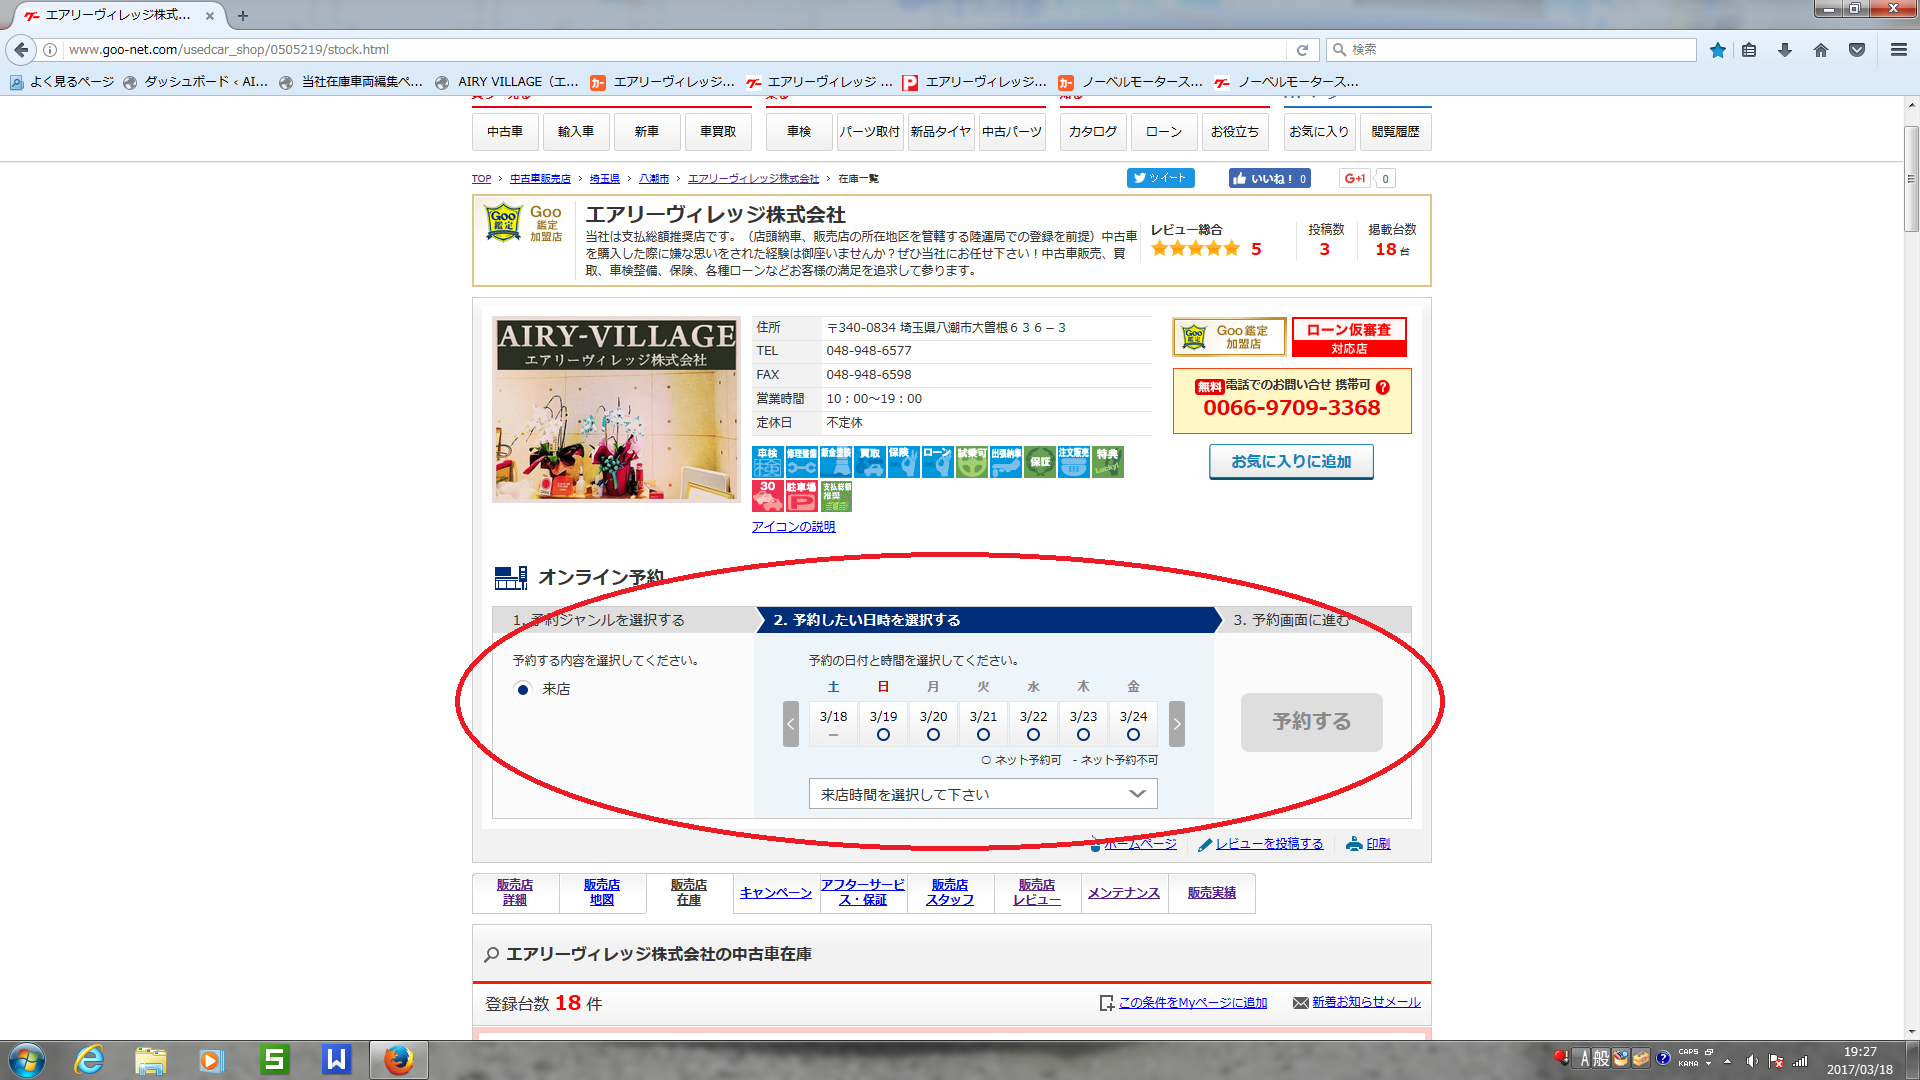This screenshot has height=1080, width=1920.
Task: Open the Firefox downloads arrow icon
Action: (1785, 49)
